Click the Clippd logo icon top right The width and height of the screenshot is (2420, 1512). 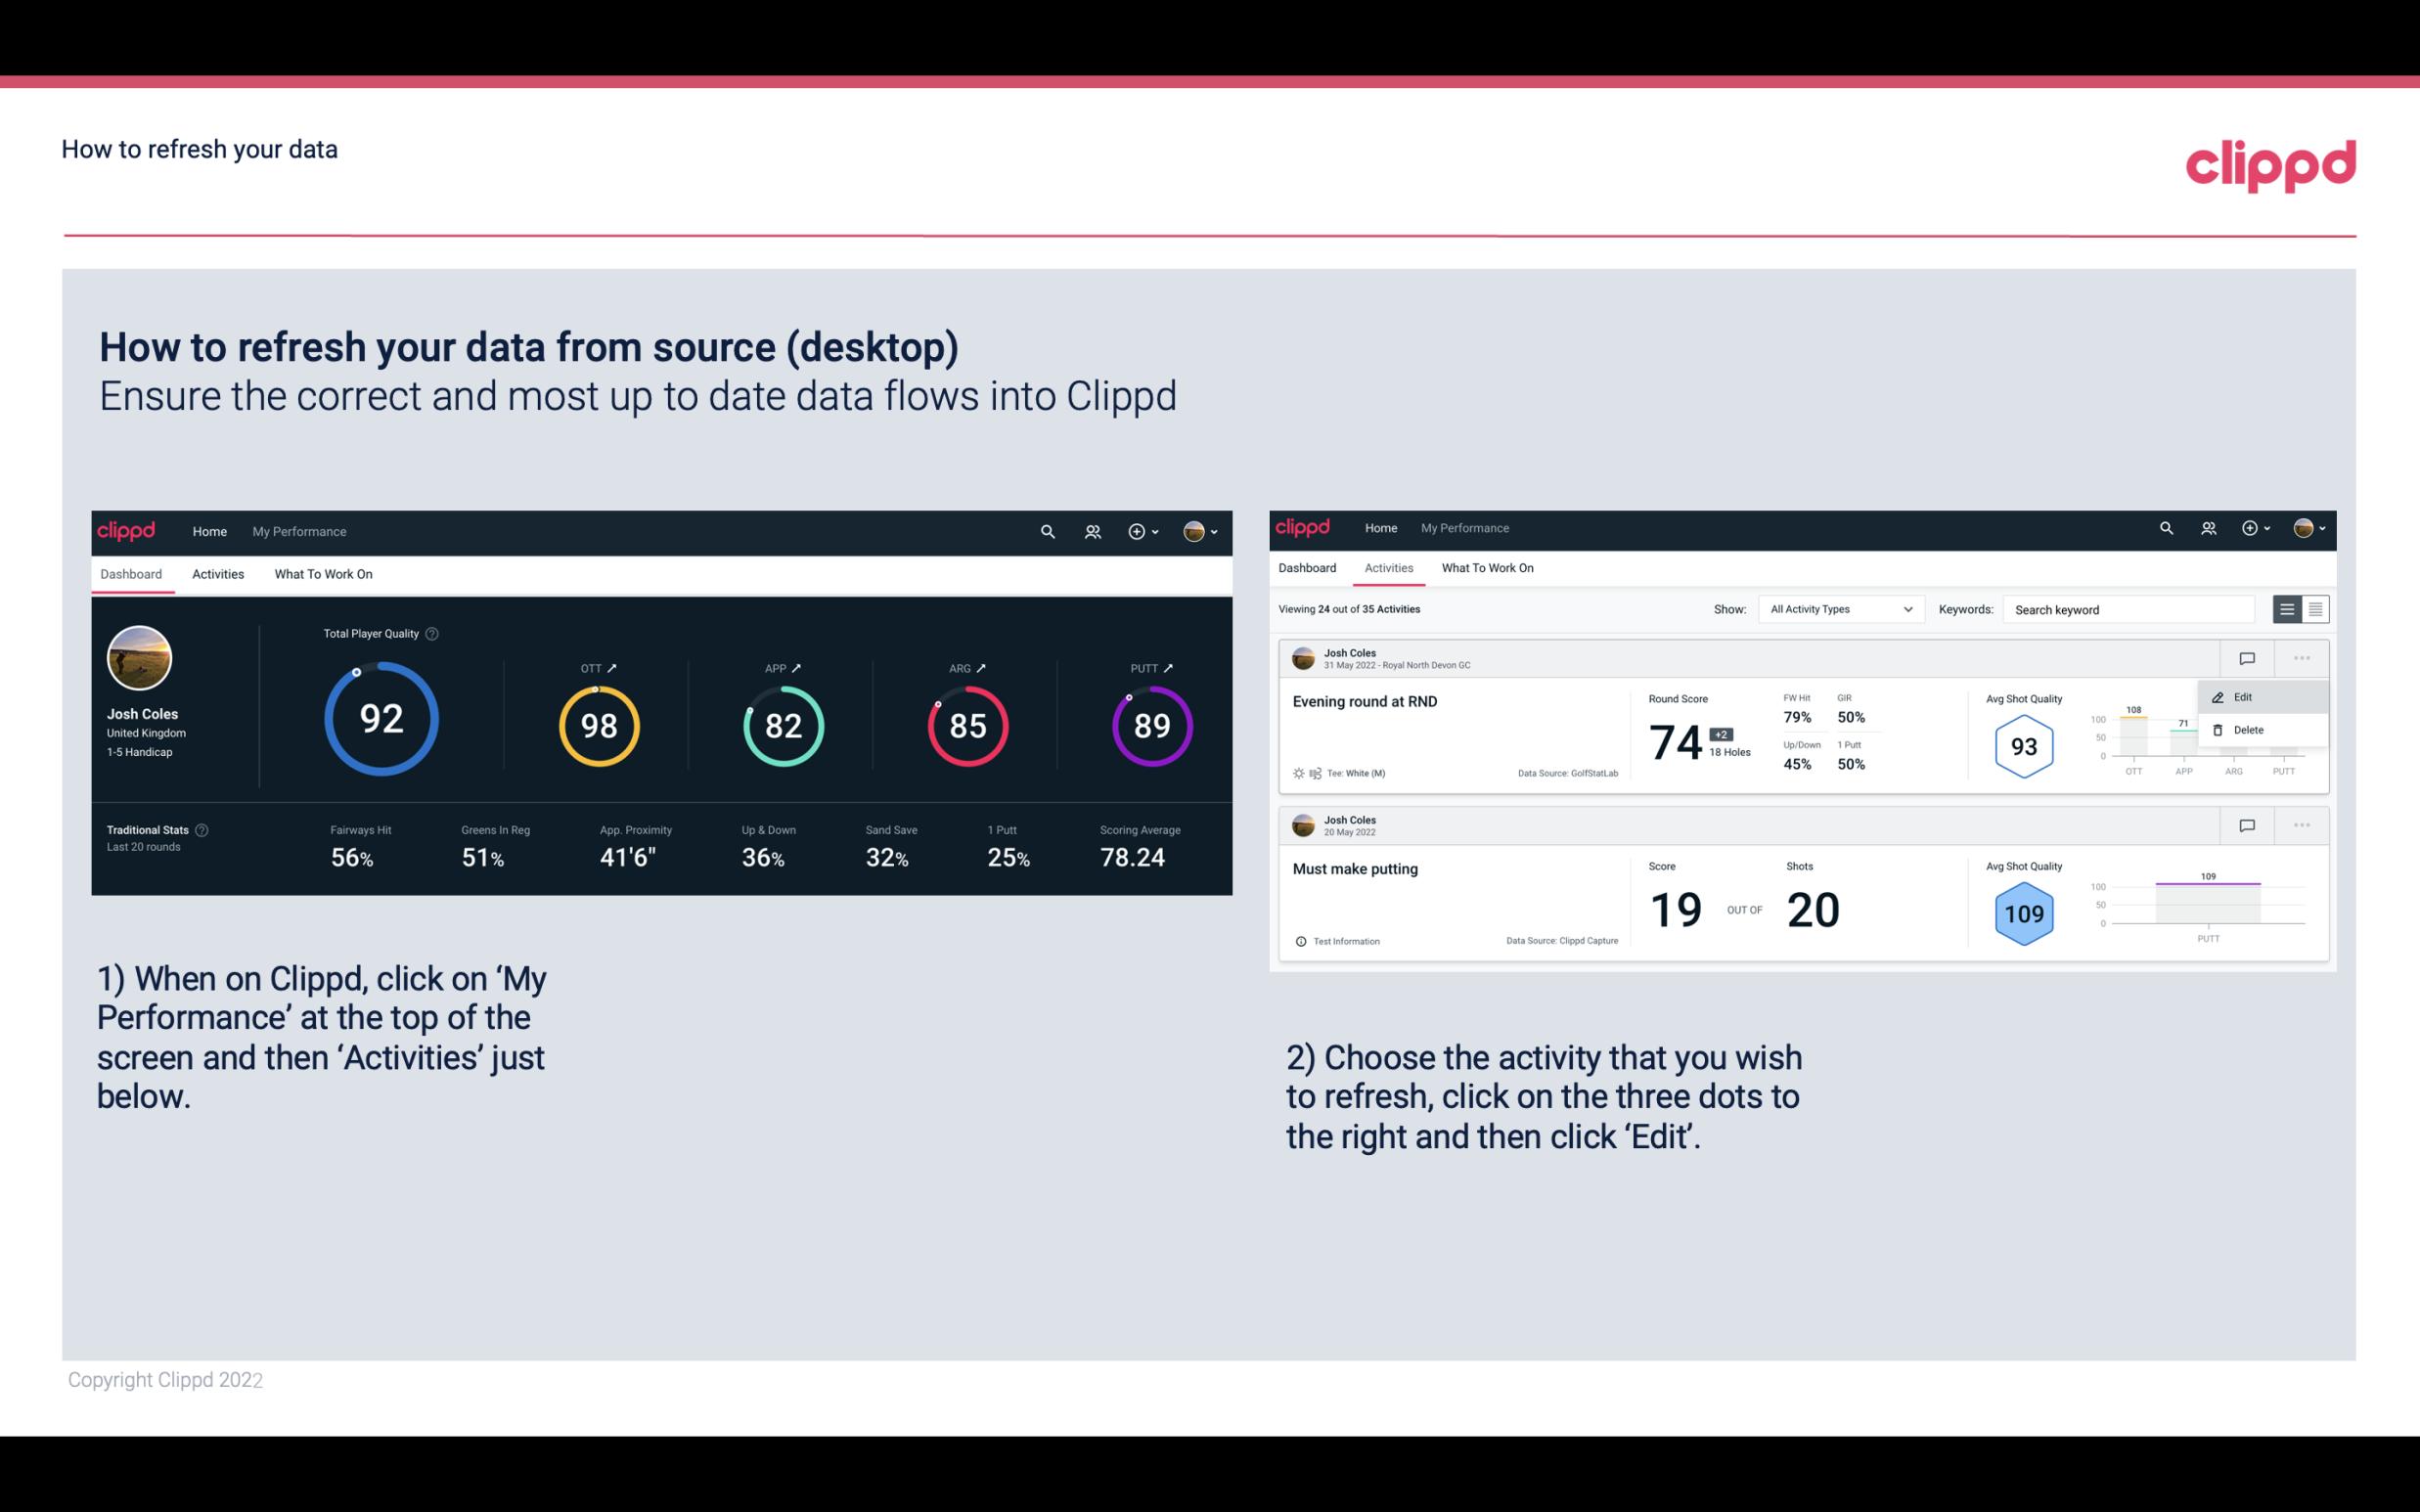(2270, 162)
